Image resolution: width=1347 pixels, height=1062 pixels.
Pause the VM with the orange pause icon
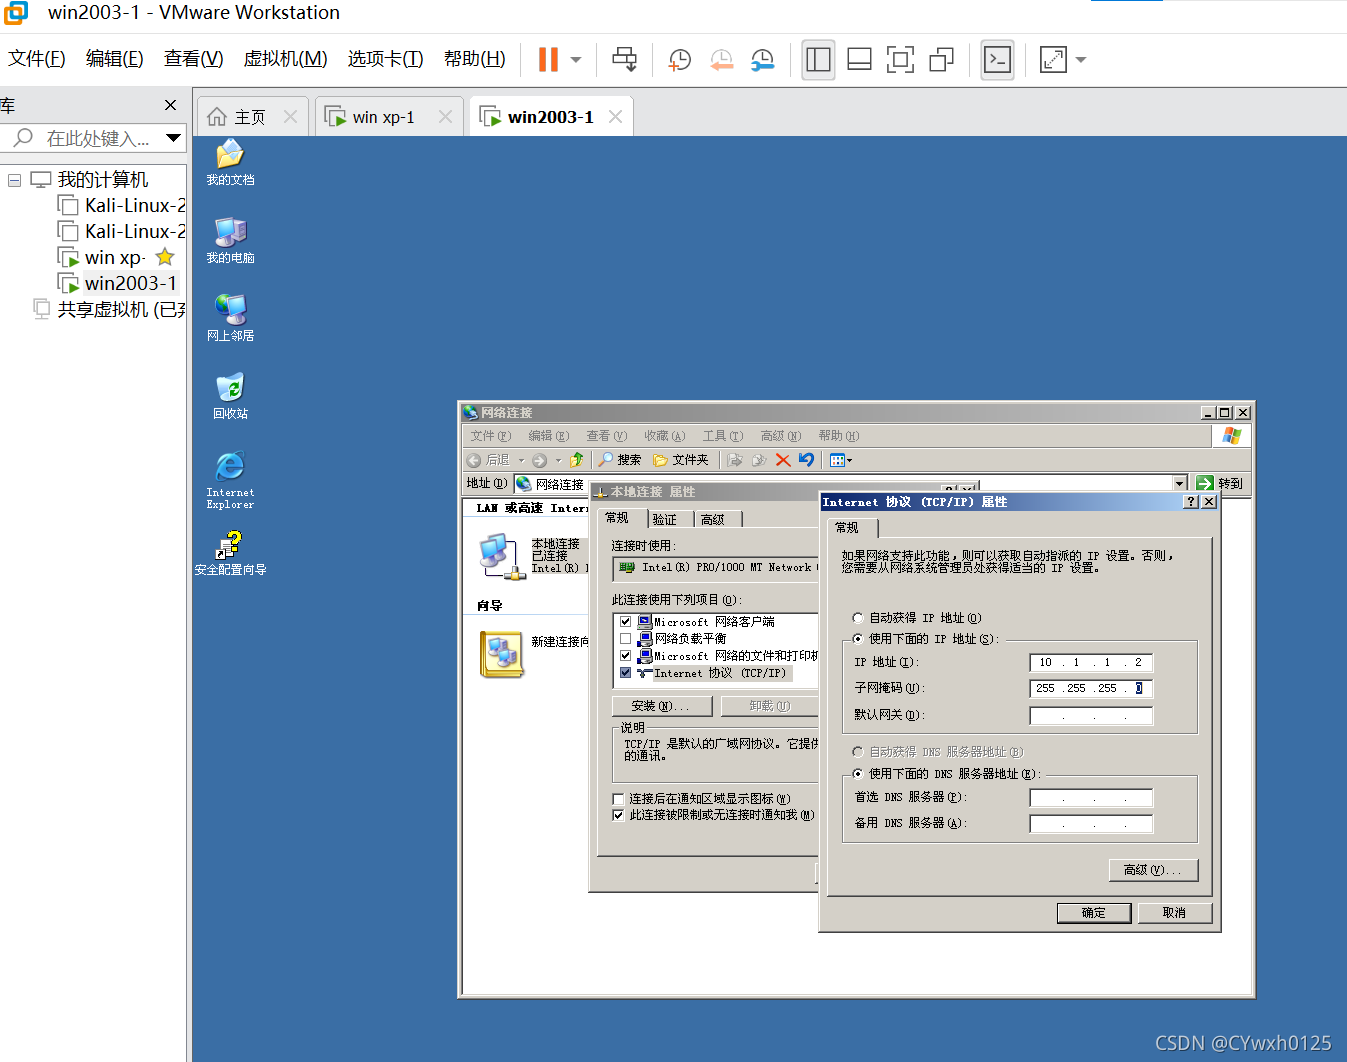tap(547, 60)
